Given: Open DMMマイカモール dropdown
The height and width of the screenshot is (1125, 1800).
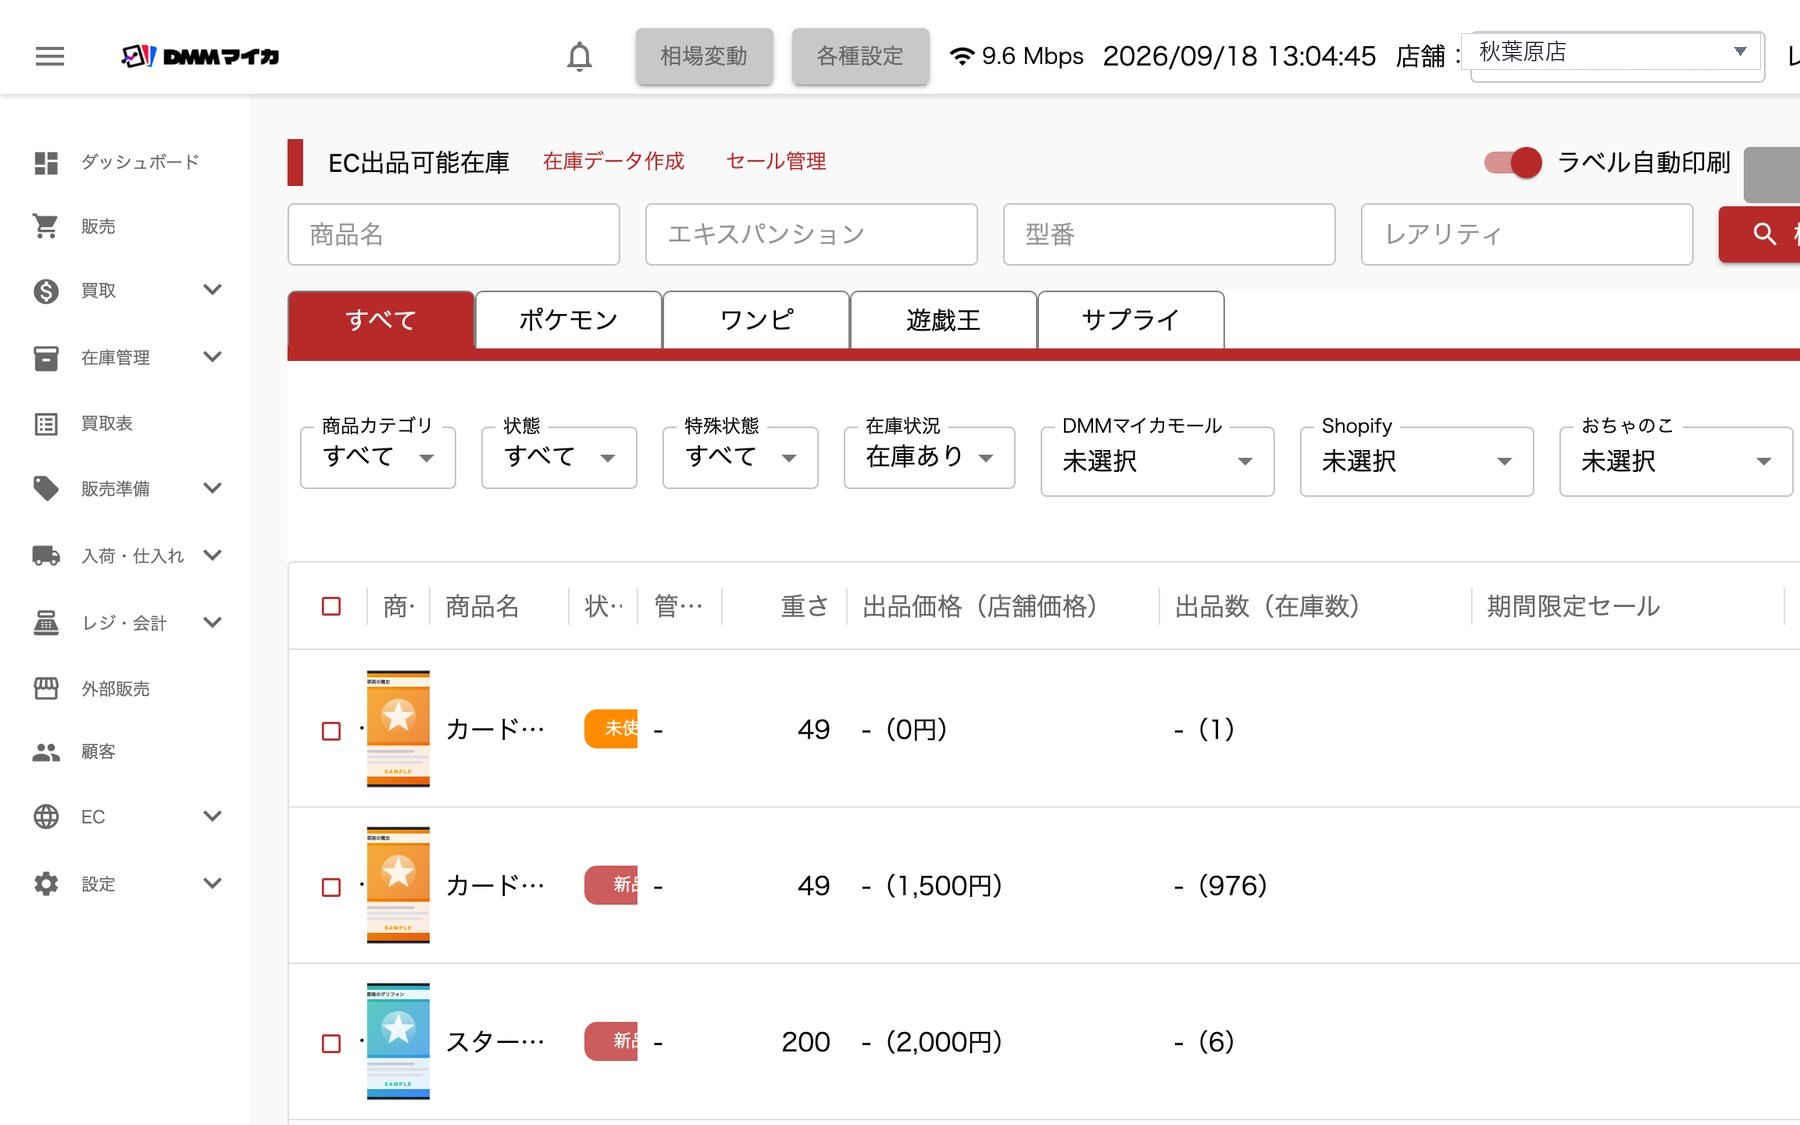Looking at the screenshot, I should click(x=1157, y=461).
